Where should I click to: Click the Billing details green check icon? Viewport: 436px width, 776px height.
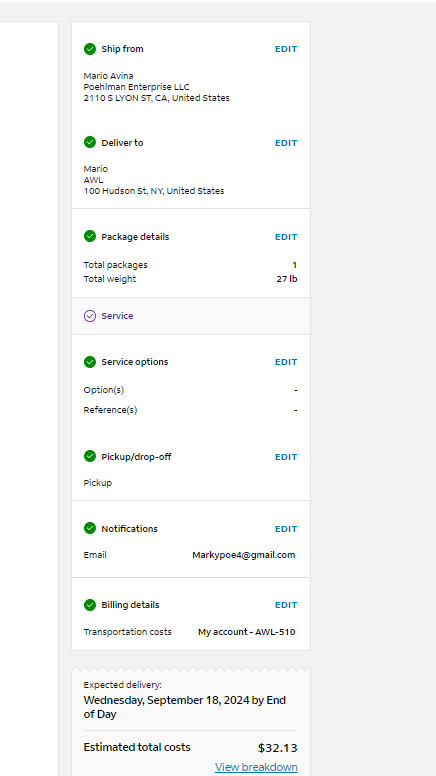[x=90, y=605]
